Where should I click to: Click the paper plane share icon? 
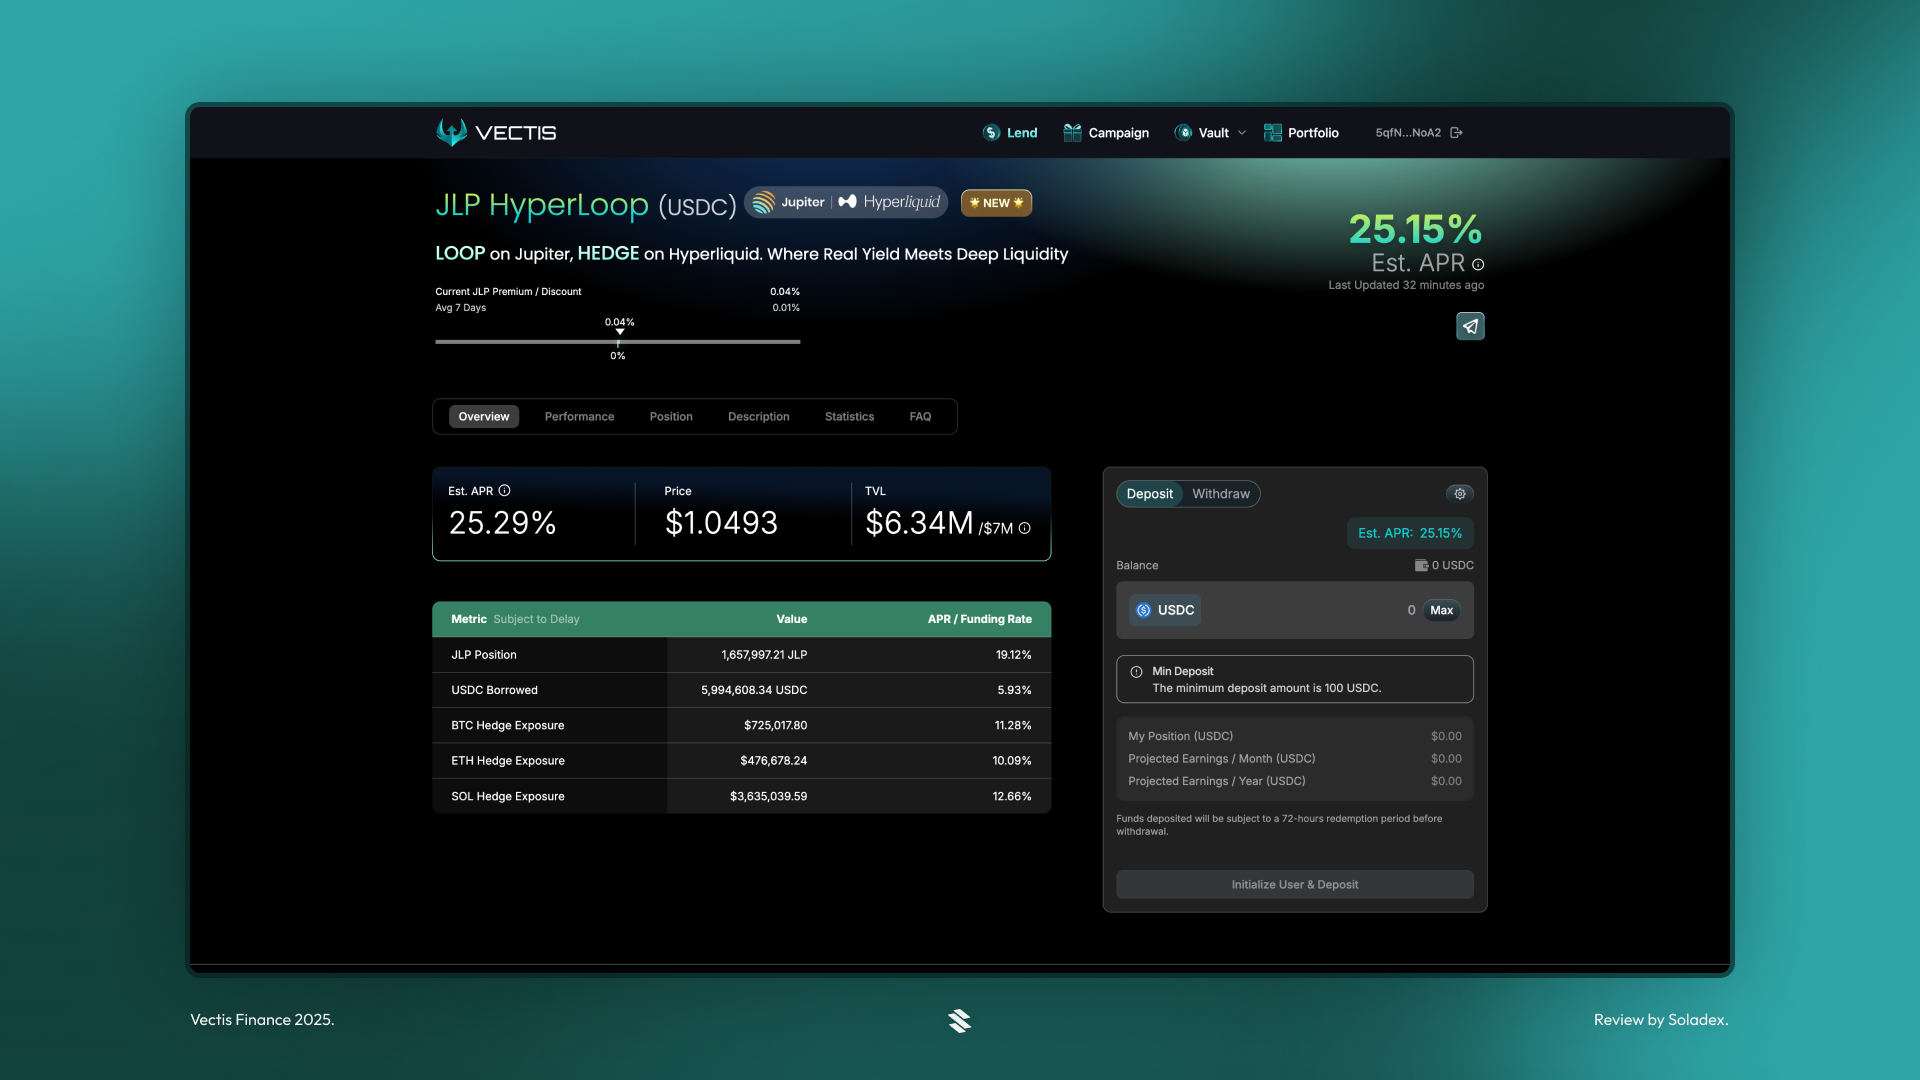[1470, 326]
